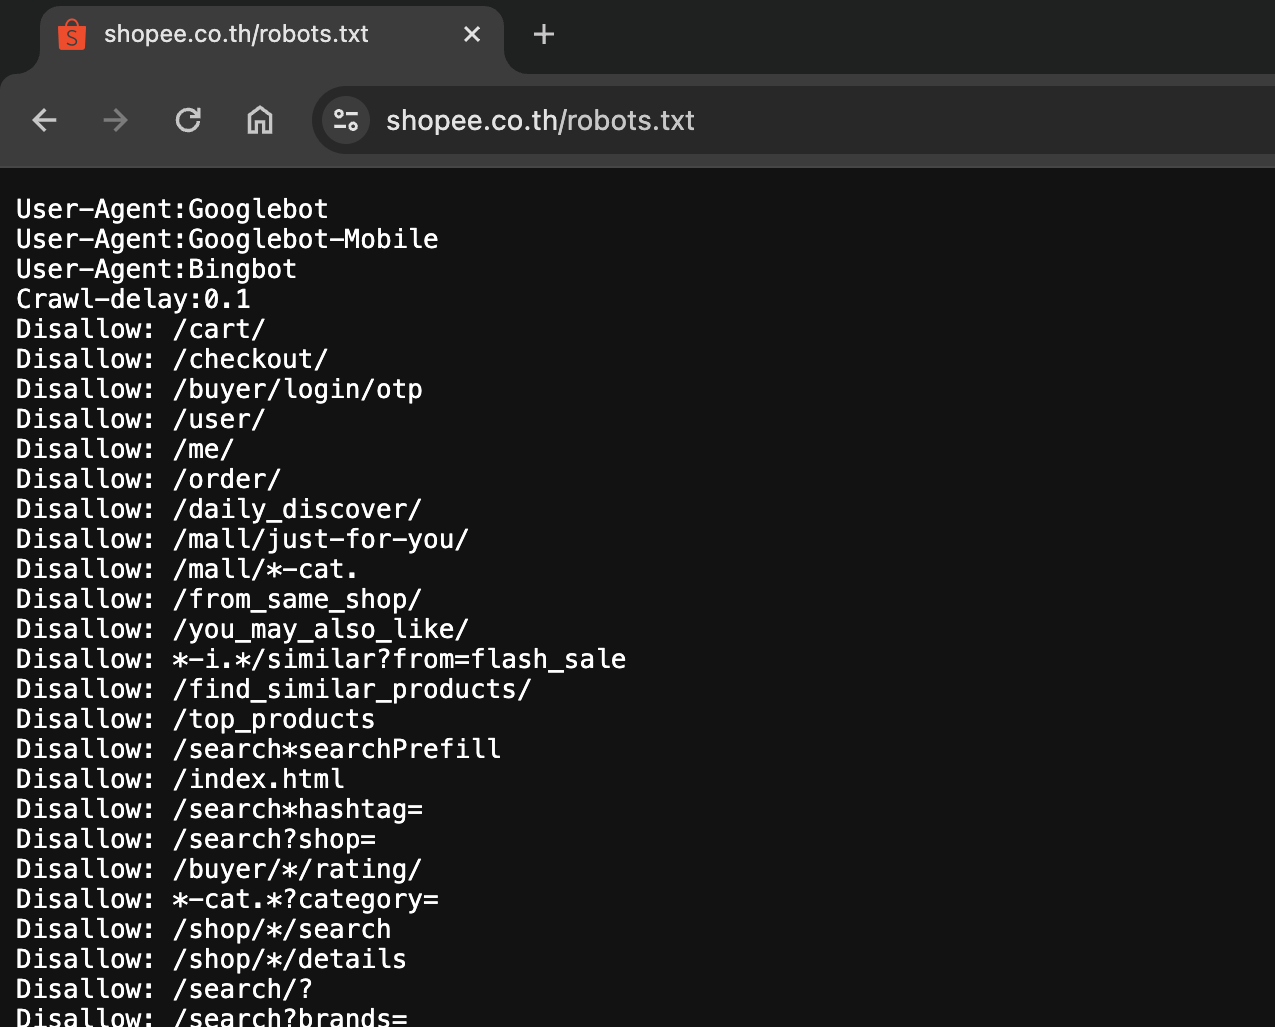The image size is (1275, 1027).
Task: Click the Disallow: /top_products line
Action: pos(196,719)
